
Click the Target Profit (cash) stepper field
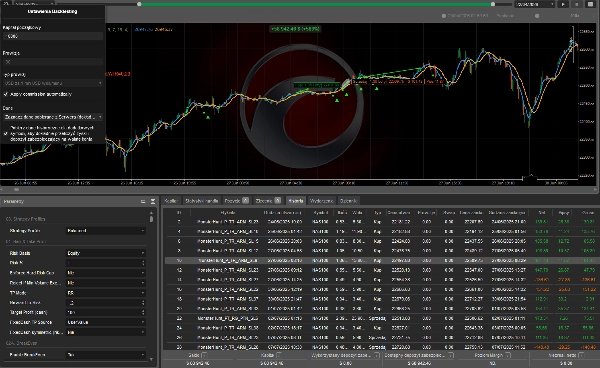(x=106, y=313)
